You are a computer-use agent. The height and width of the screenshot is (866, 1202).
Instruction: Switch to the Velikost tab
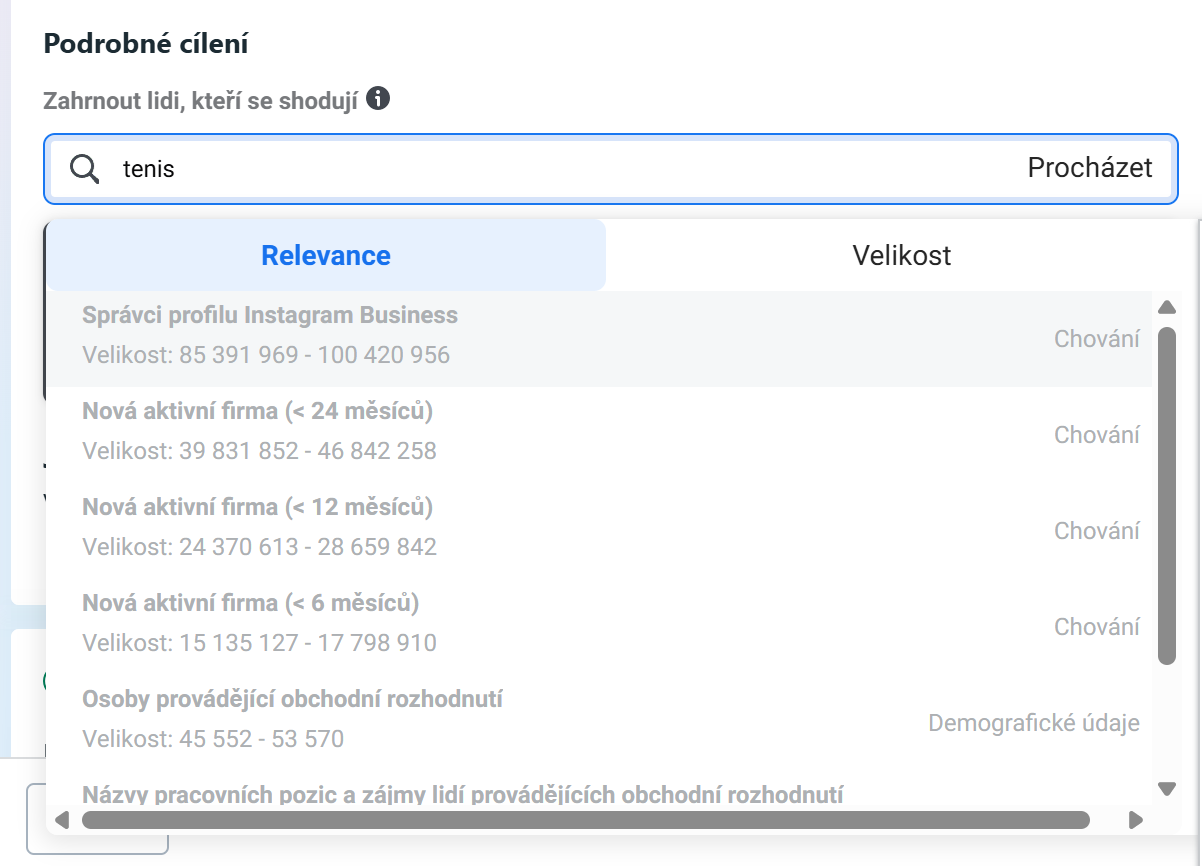902,255
